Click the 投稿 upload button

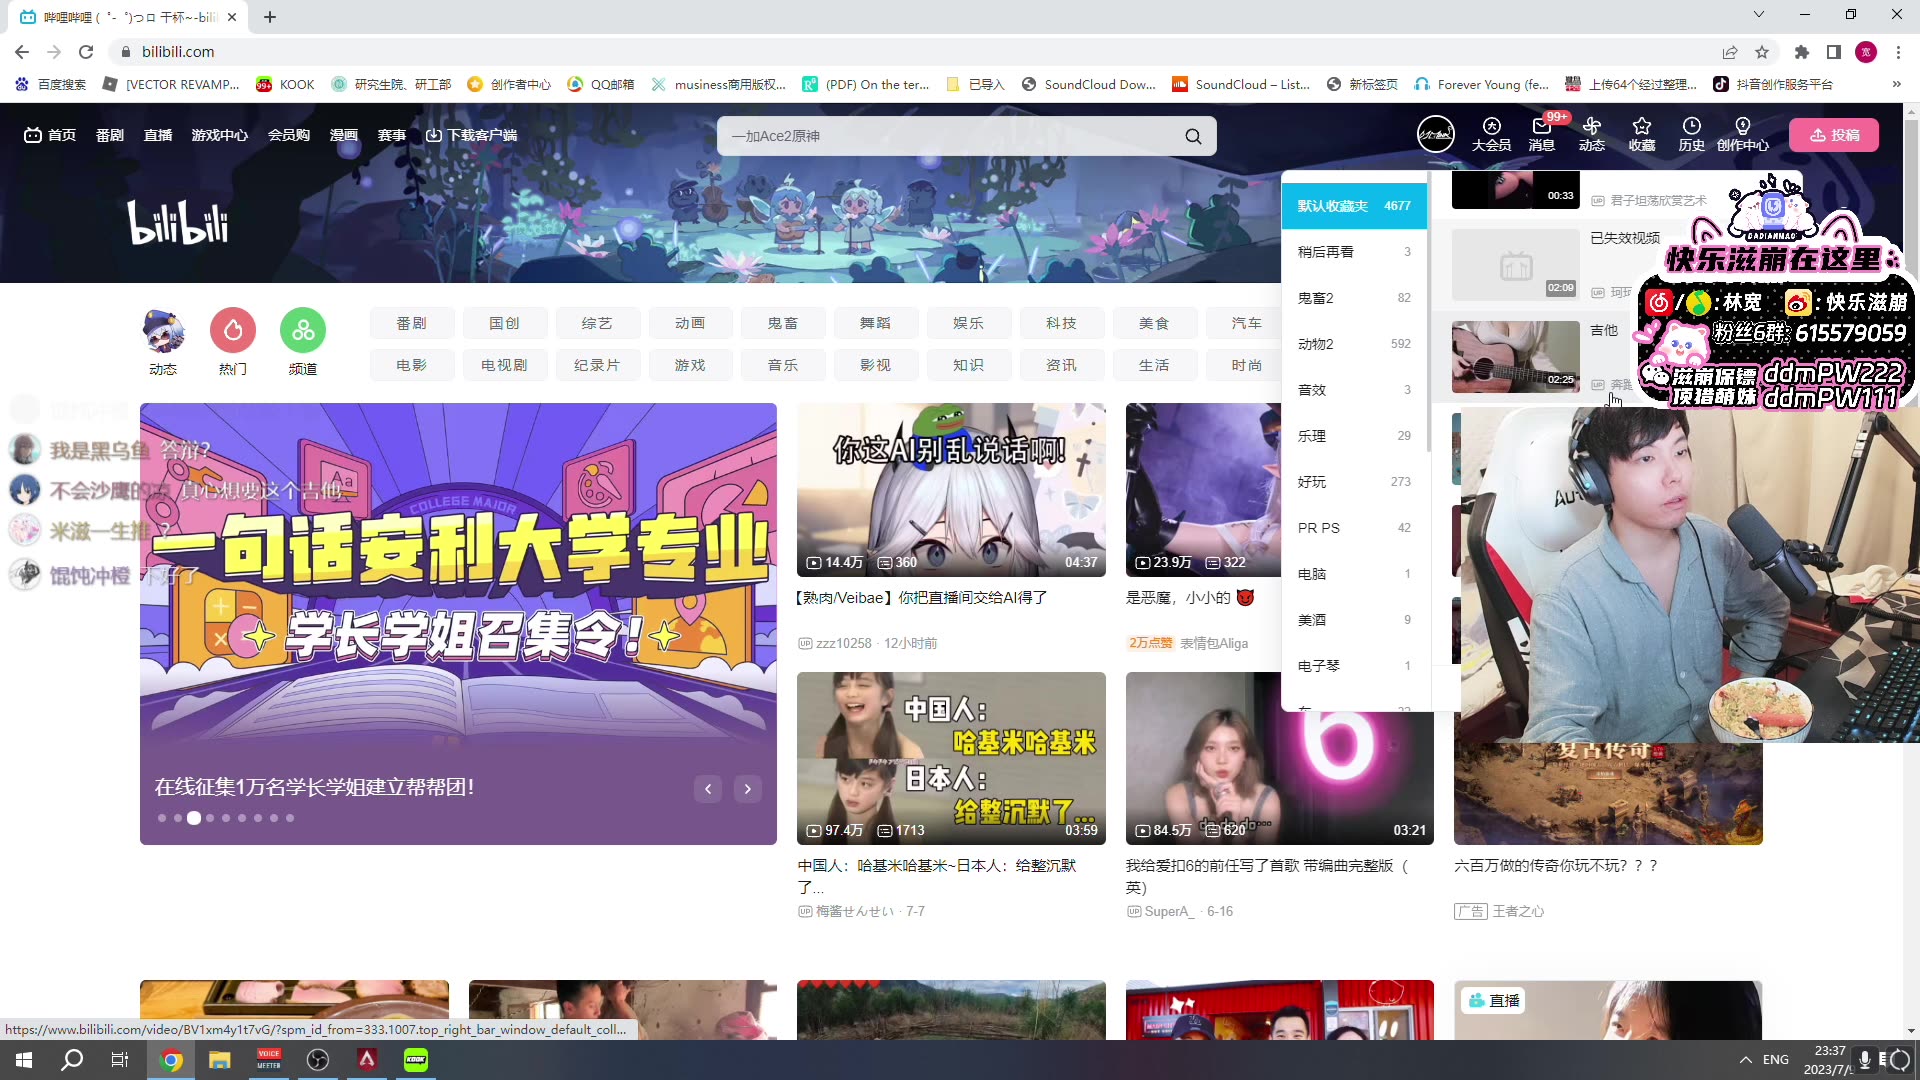[x=1834, y=135]
